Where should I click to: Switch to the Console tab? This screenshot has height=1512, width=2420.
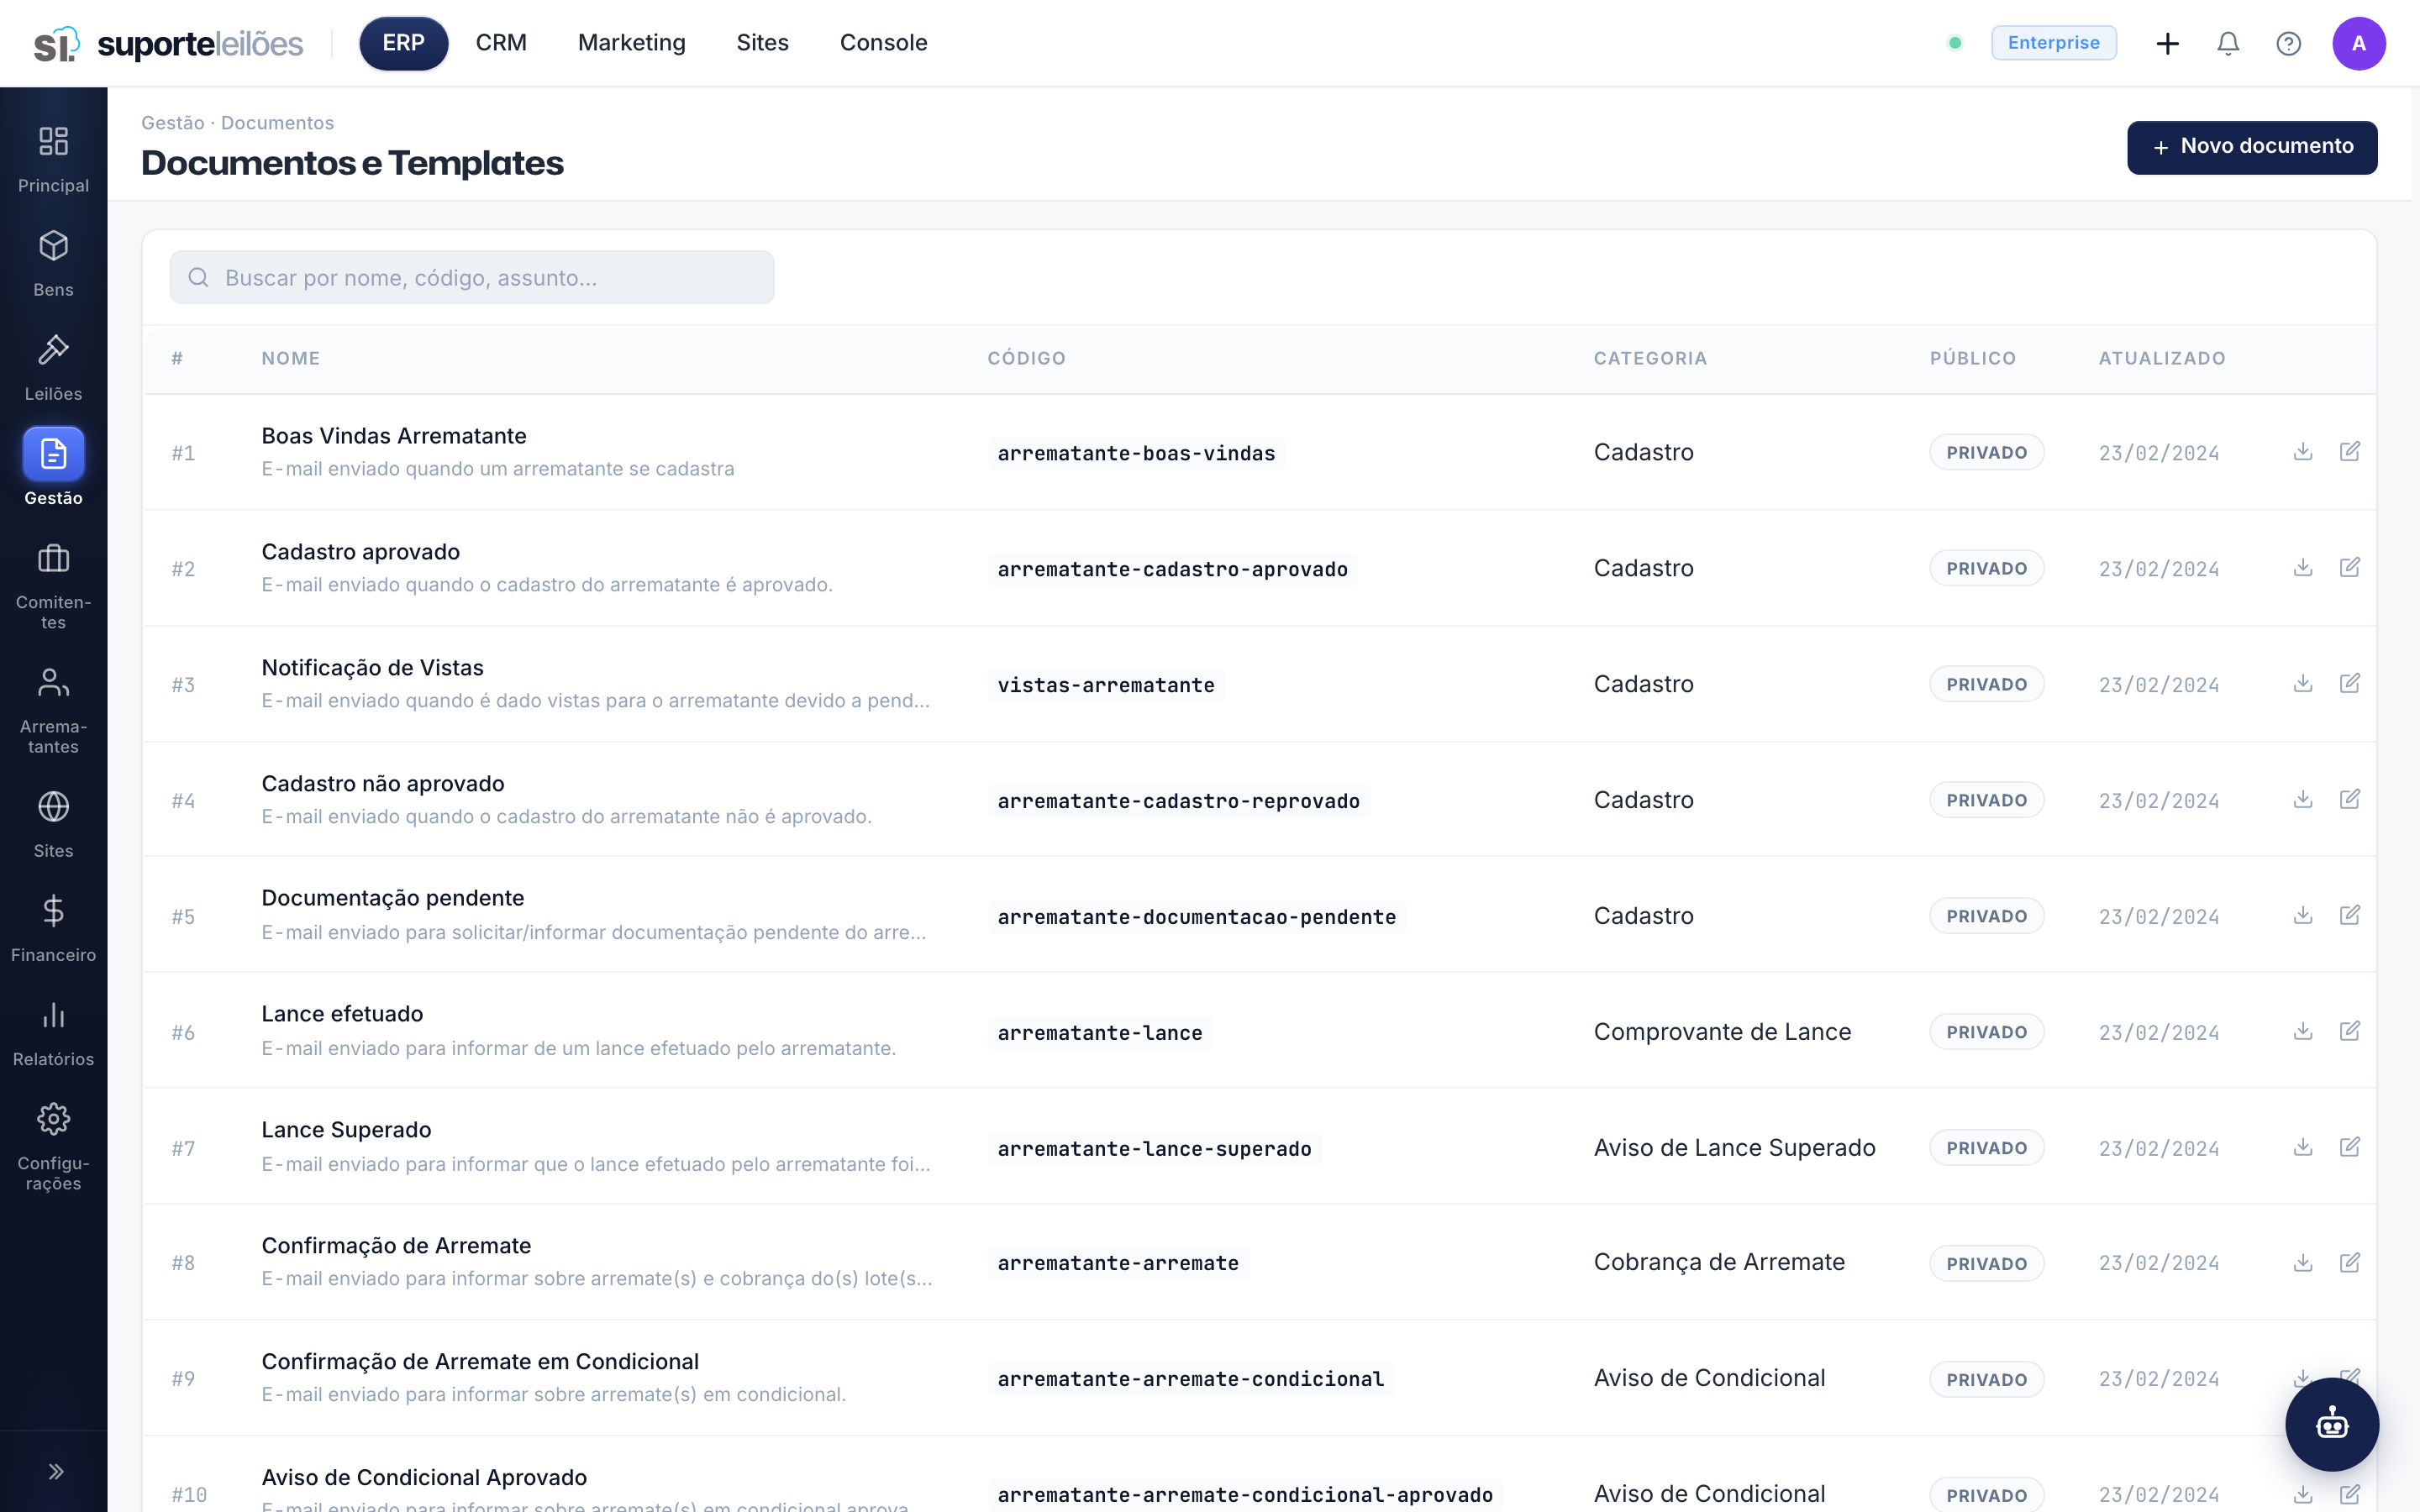(x=883, y=43)
